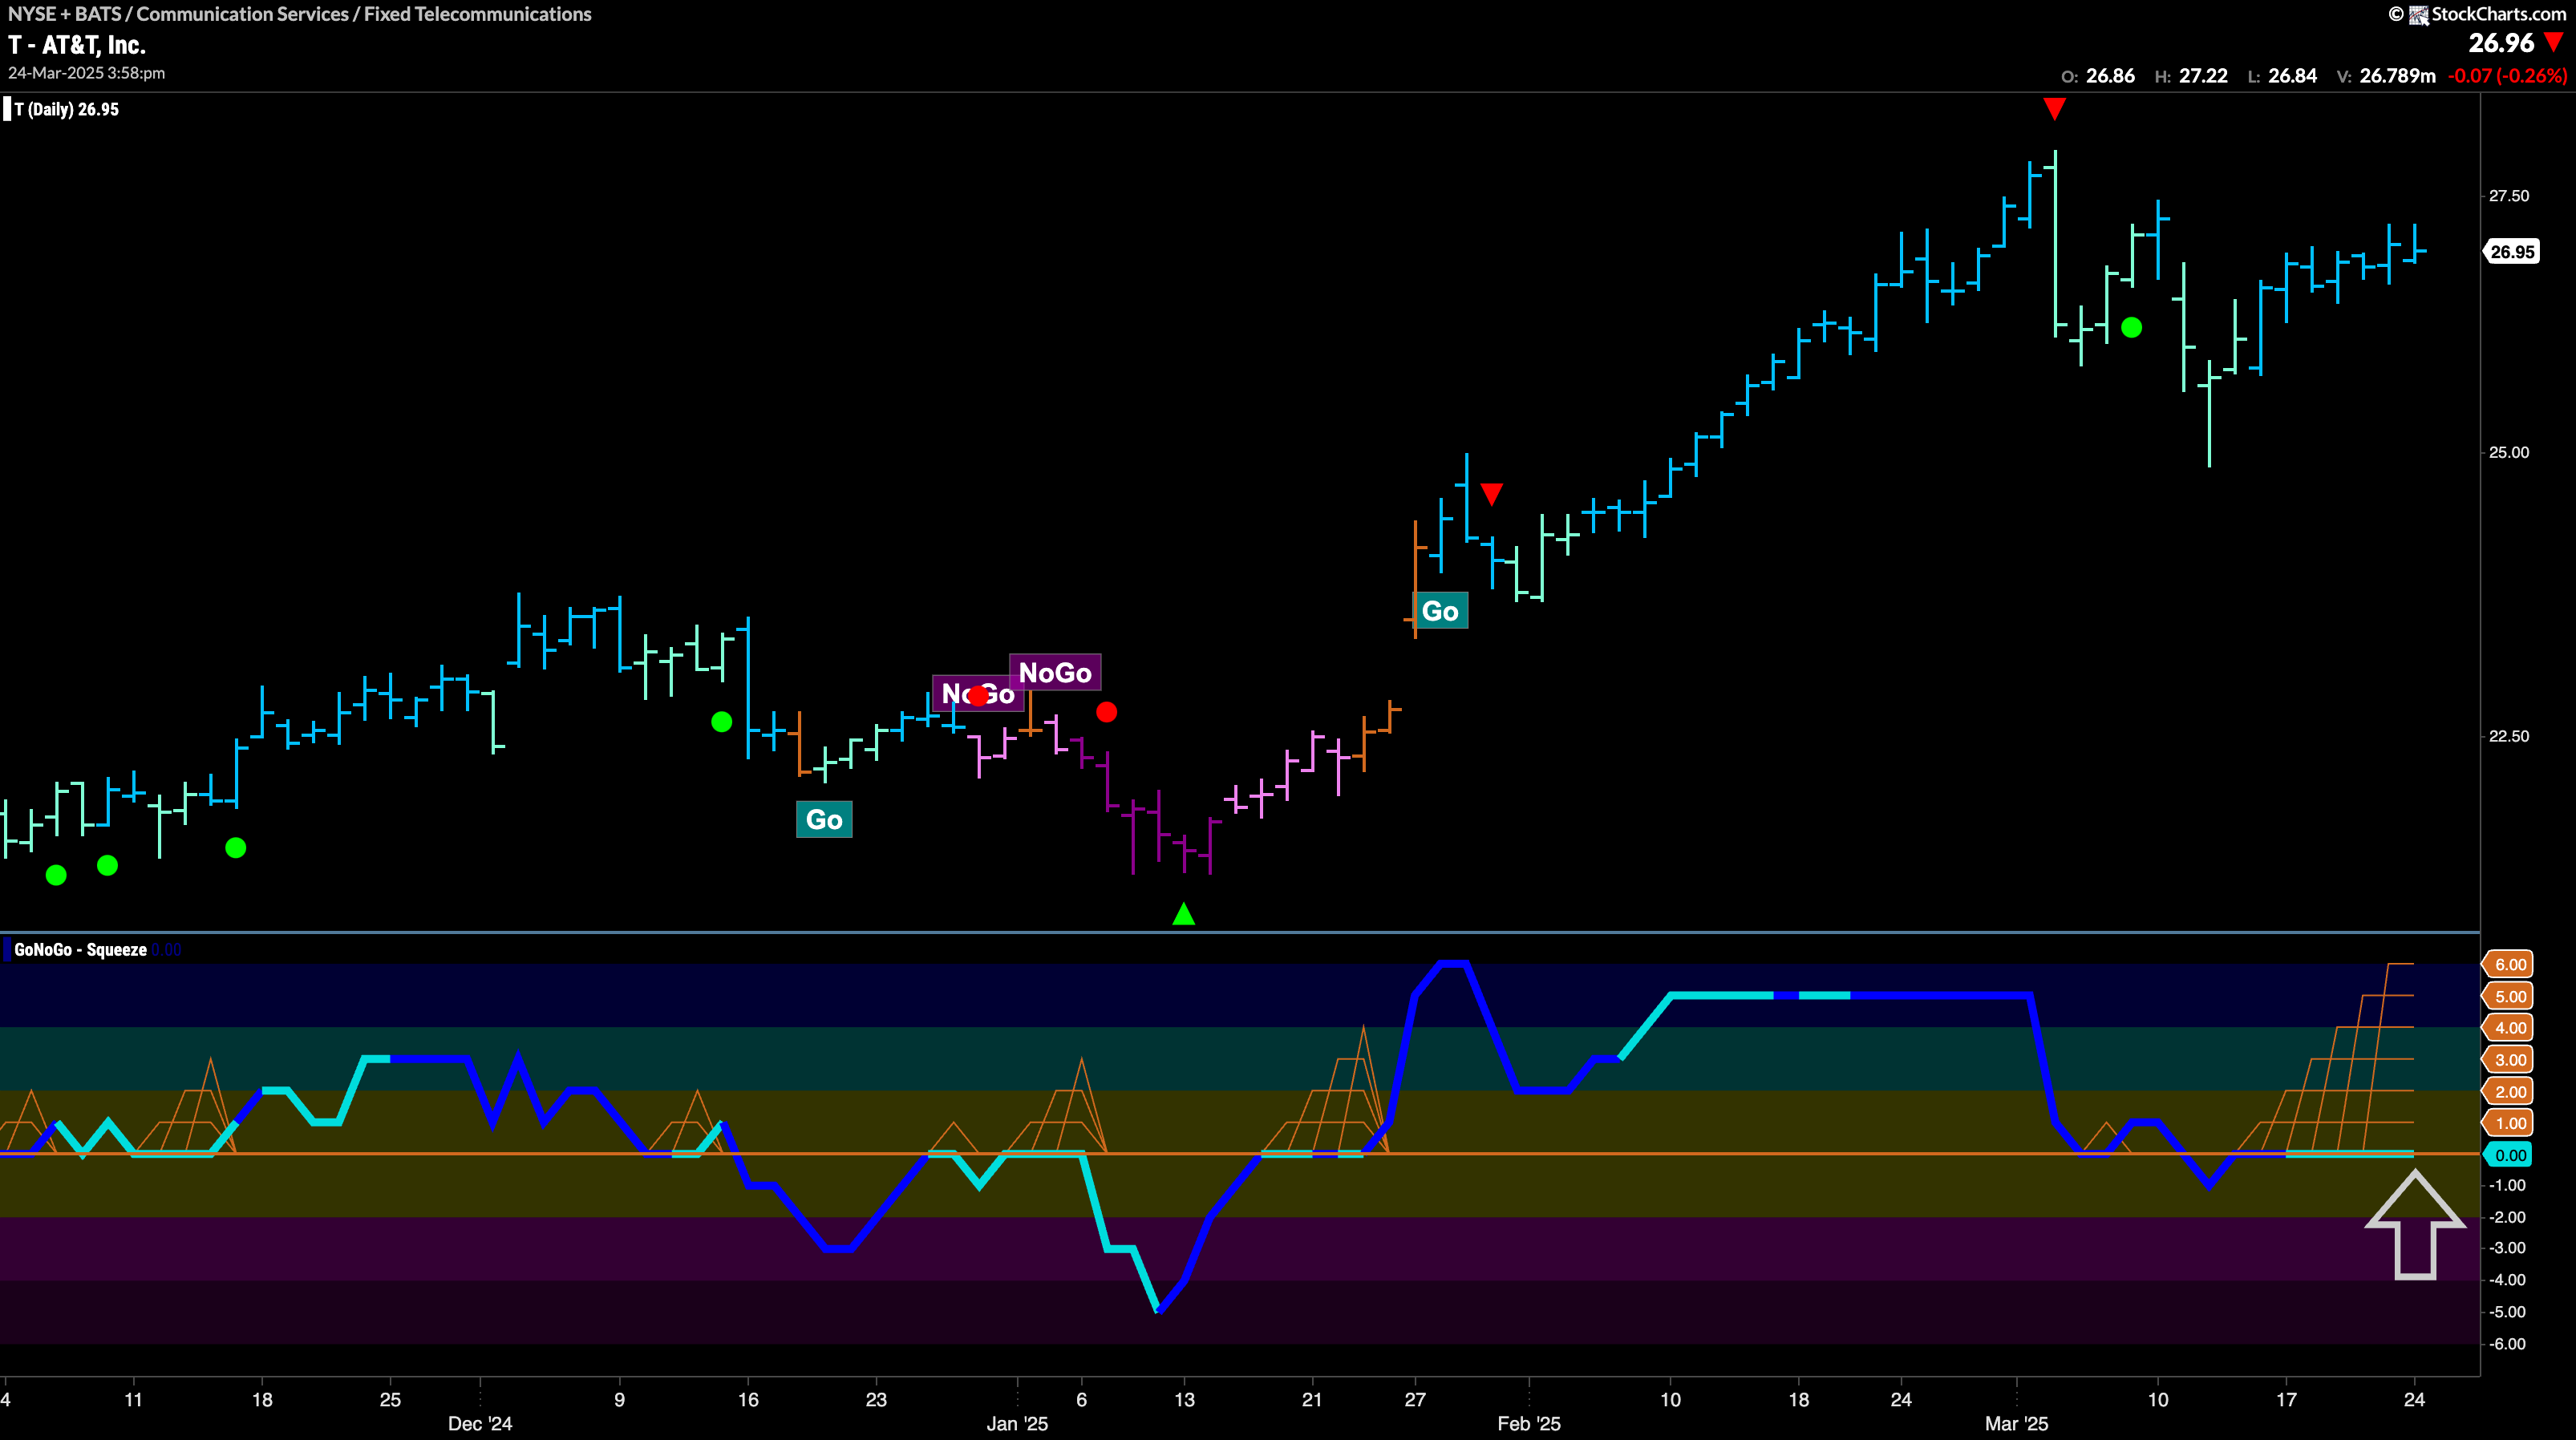
Task: Click the orange 2.00 squeeze level tag
Action: pyautogui.click(x=2509, y=1091)
